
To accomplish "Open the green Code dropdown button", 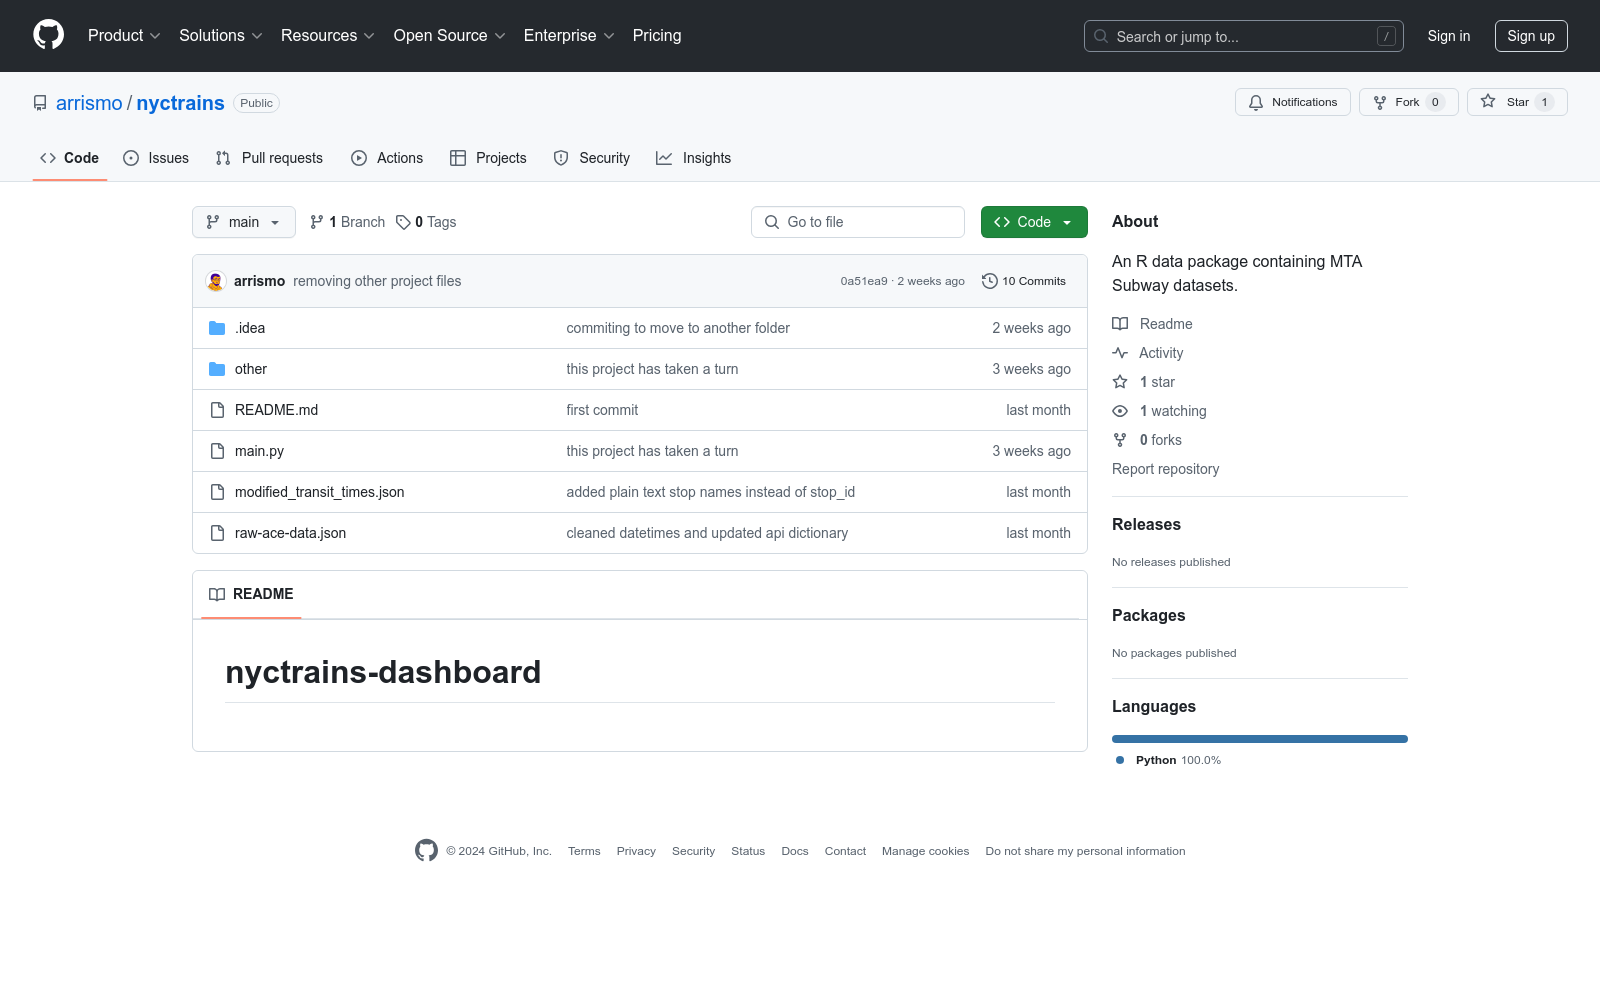I will 1034,222.
